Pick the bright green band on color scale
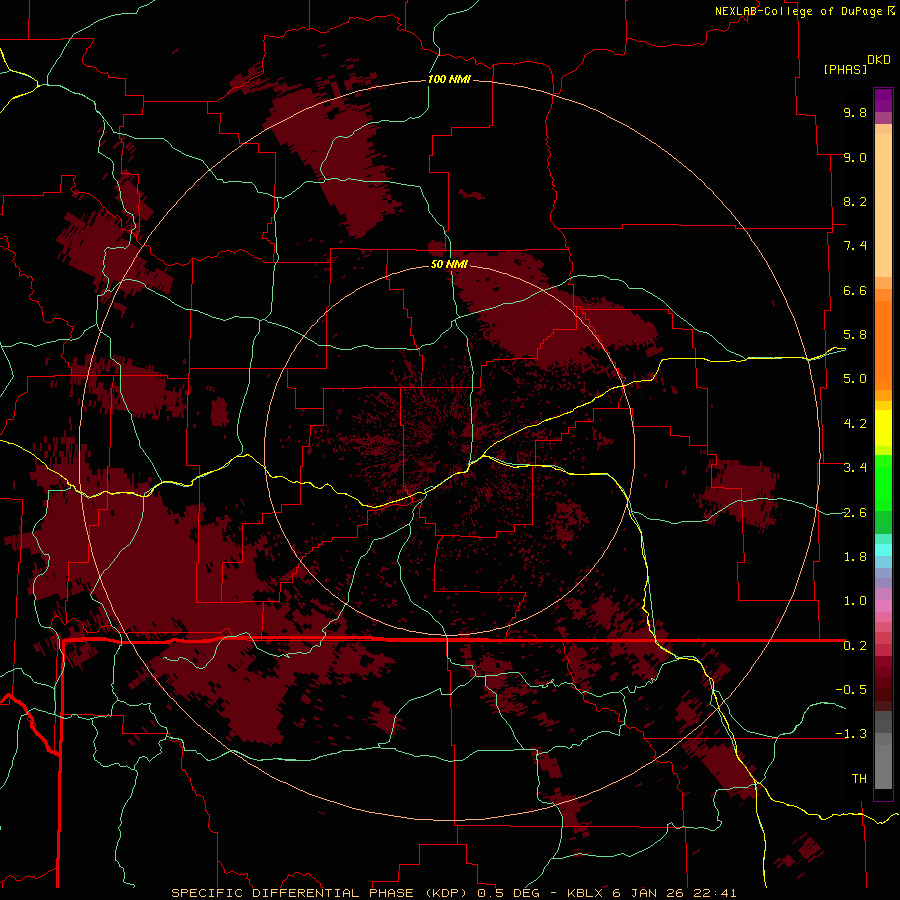 coord(883,483)
